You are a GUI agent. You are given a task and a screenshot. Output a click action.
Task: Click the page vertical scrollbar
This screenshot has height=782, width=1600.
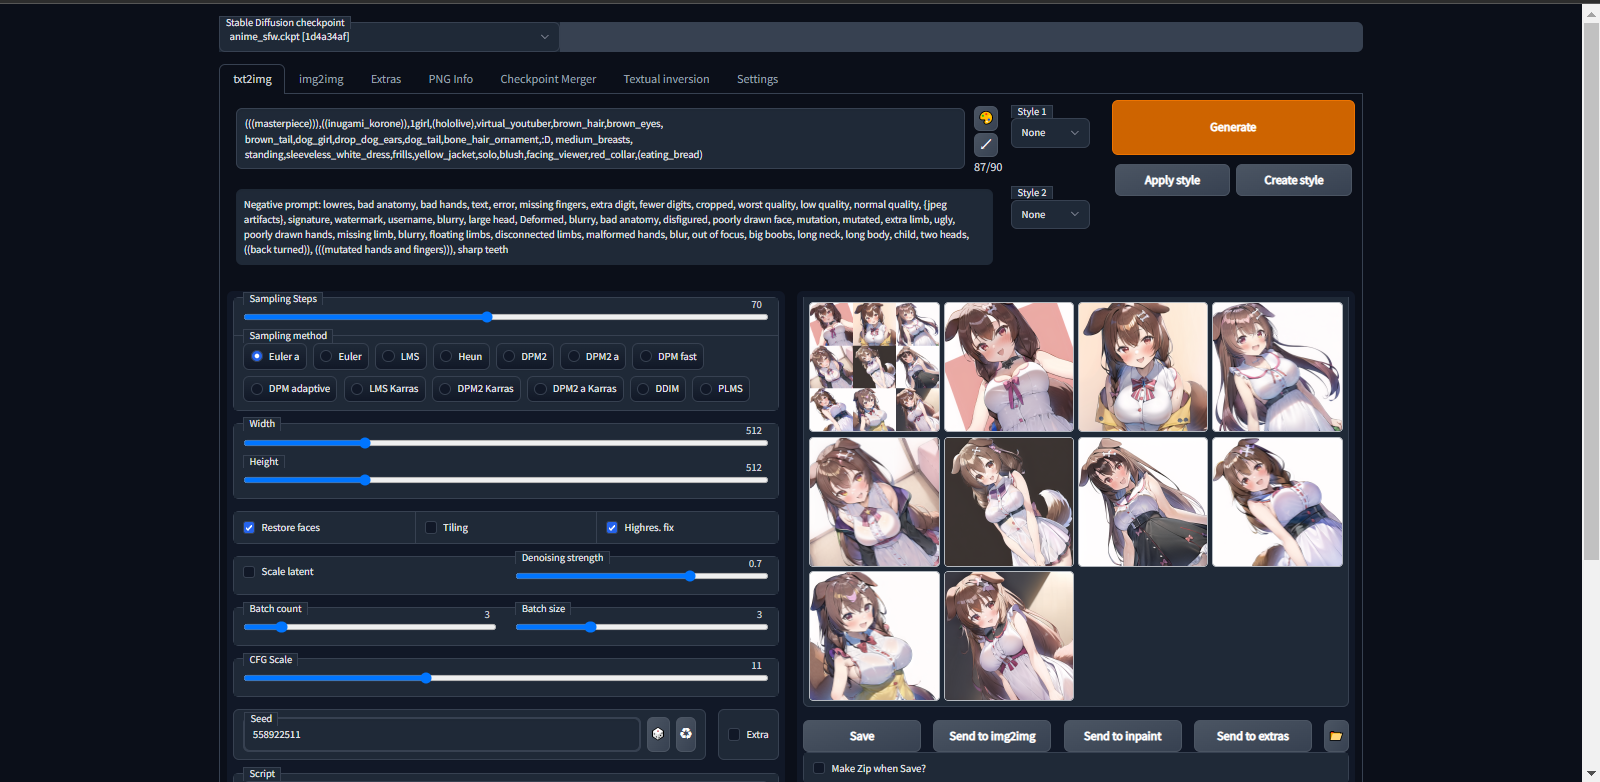coord(1591,290)
